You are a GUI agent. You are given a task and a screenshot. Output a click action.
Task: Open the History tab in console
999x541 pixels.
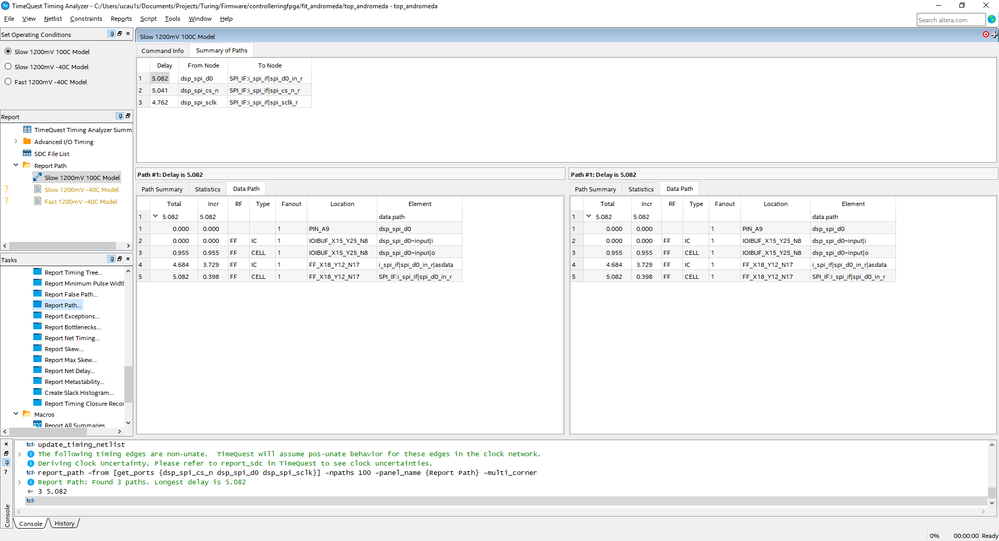pos(64,523)
